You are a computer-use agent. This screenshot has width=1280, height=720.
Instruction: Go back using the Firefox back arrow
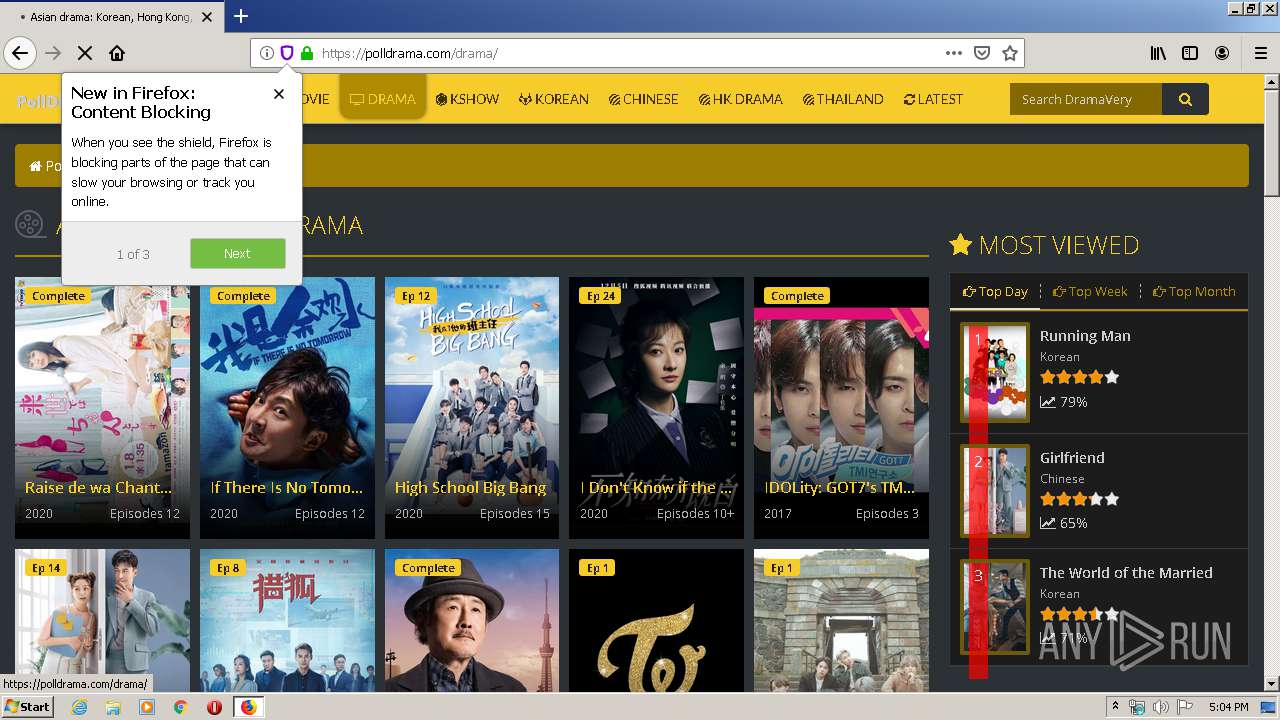click(20, 53)
